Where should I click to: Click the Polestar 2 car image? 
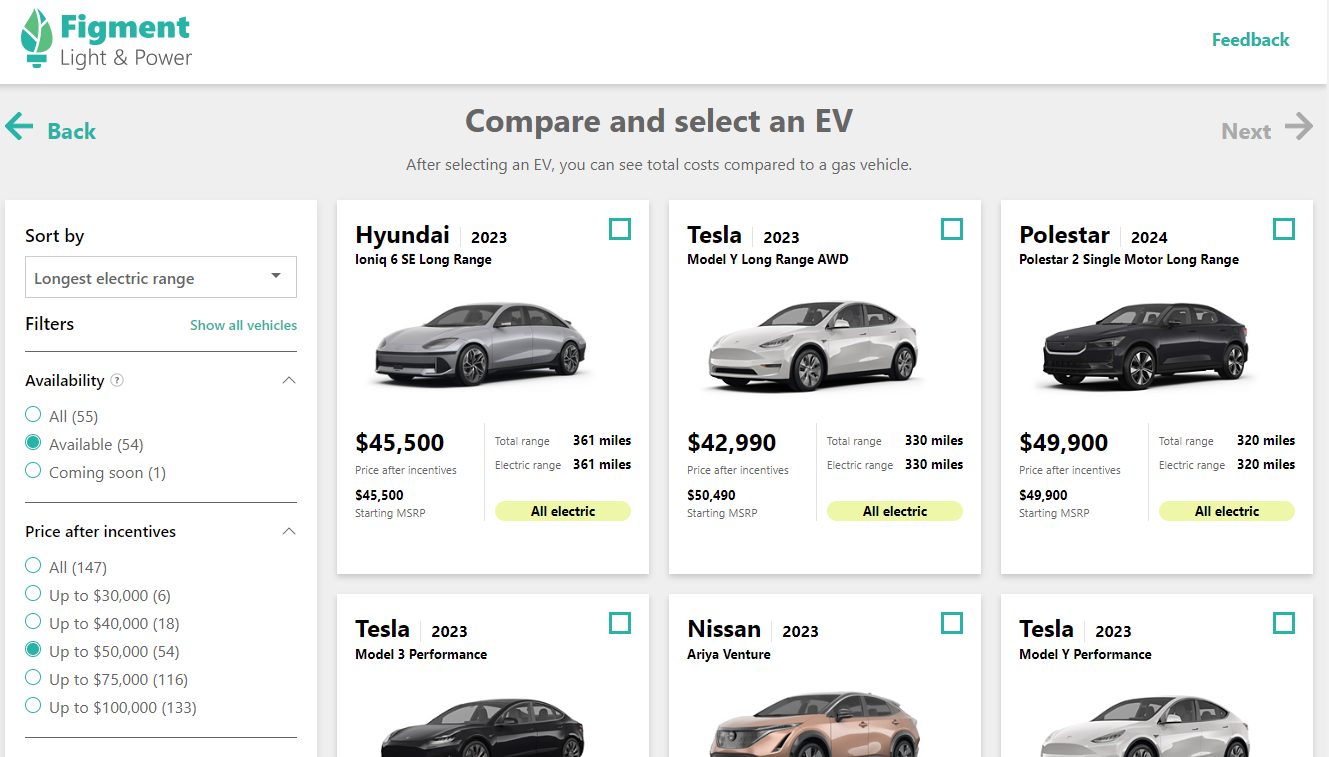click(x=1145, y=345)
